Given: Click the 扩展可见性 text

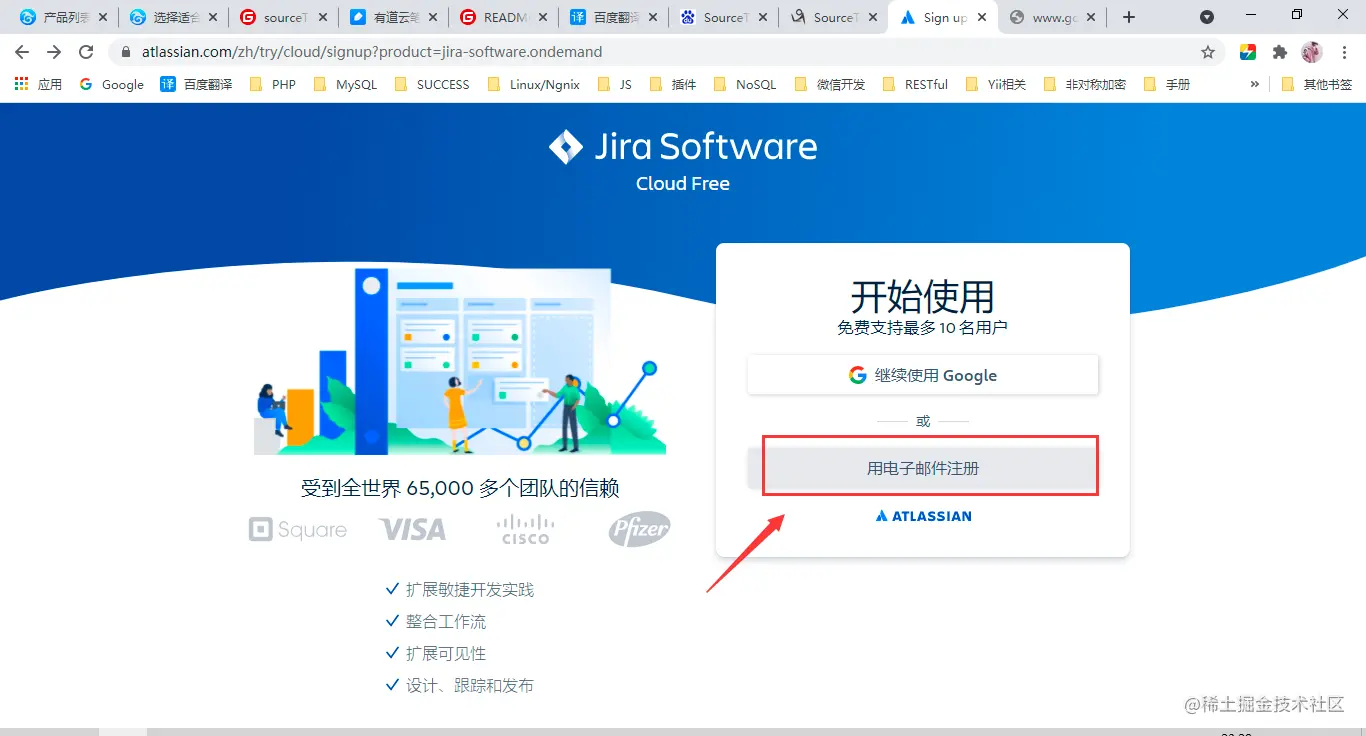Looking at the screenshot, I should pyautogui.click(x=446, y=654).
